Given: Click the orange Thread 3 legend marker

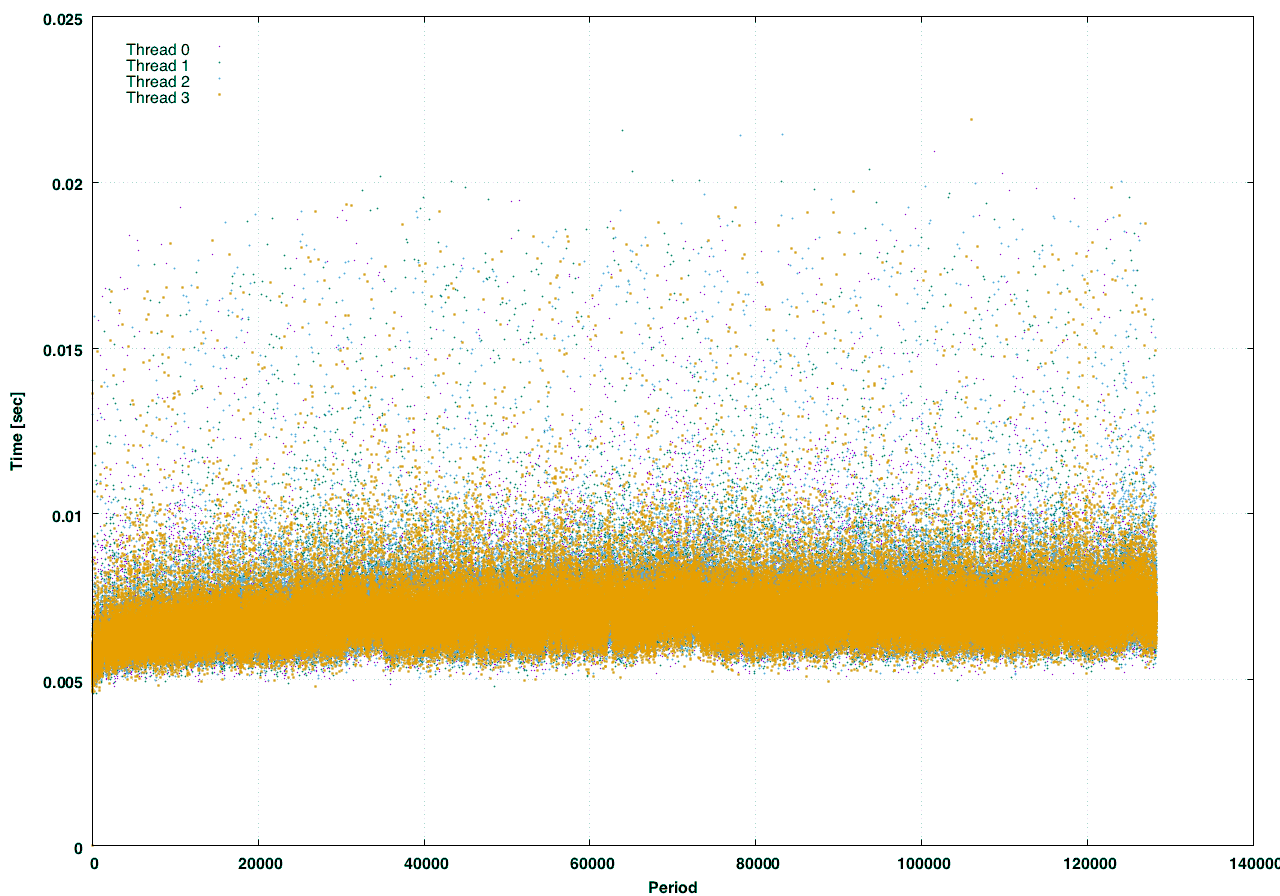Looking at the screenshot, I should pyautogui.click(x=218, y=96).
